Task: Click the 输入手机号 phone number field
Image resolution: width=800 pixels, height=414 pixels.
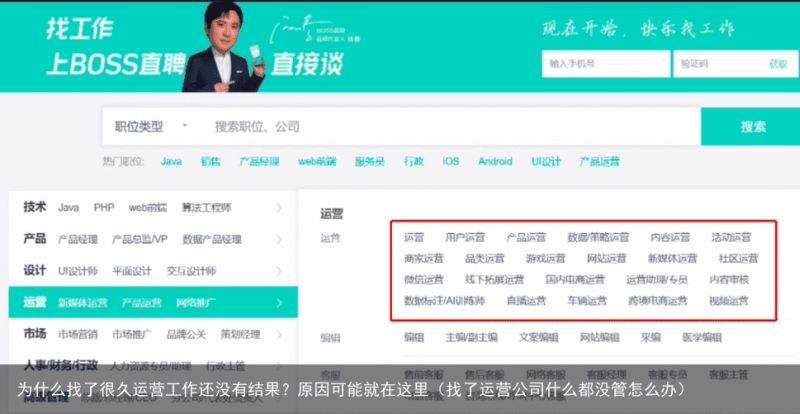Action: 606,64
